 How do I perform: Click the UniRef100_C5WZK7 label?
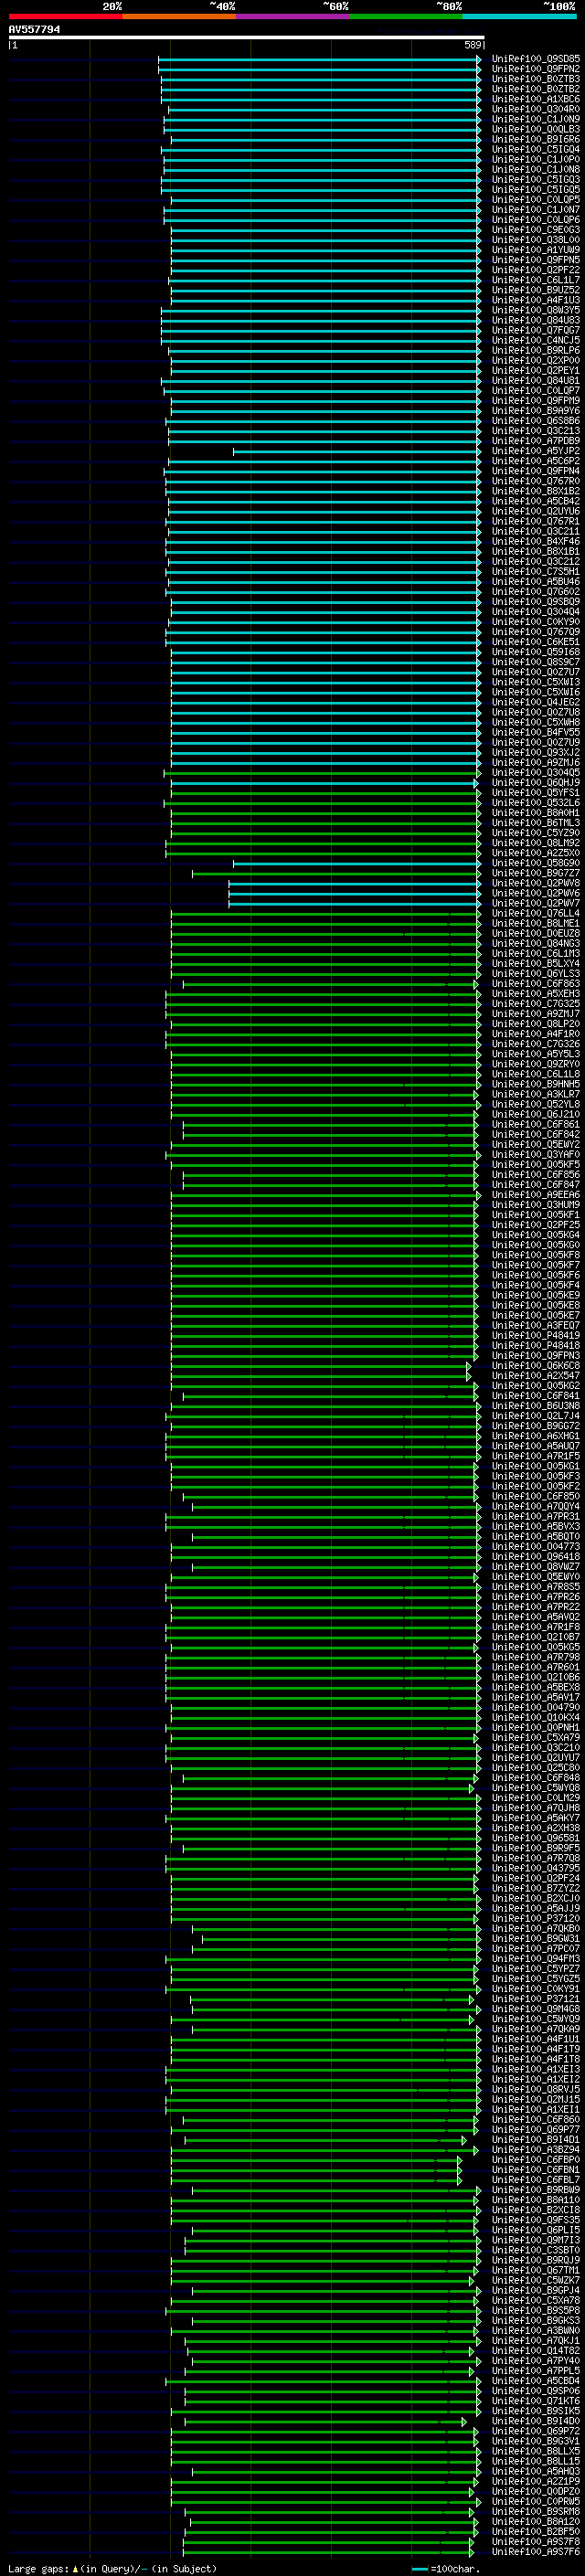click(x=536, y=2280)
